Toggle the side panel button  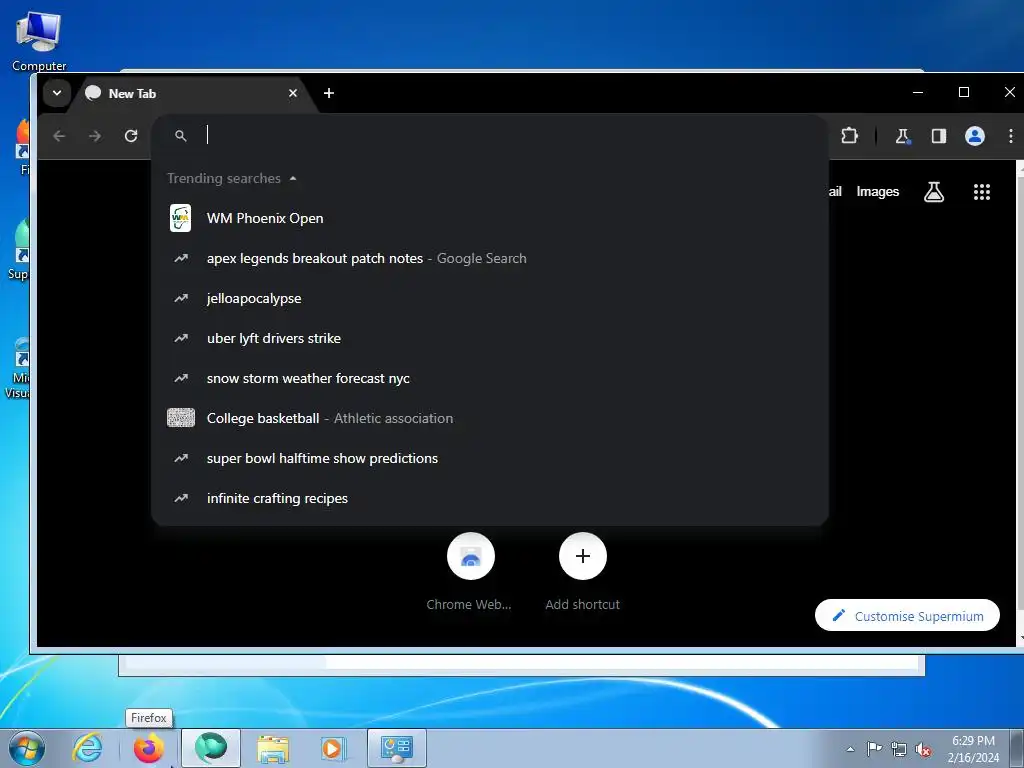[938, 136]
